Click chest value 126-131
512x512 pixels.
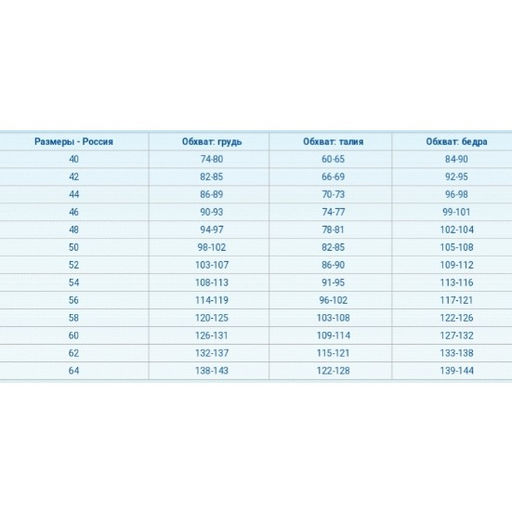[212, 335]
